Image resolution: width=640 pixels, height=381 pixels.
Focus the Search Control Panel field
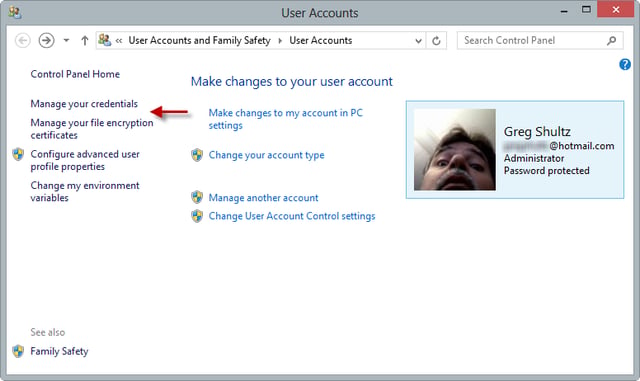point(540,40)
